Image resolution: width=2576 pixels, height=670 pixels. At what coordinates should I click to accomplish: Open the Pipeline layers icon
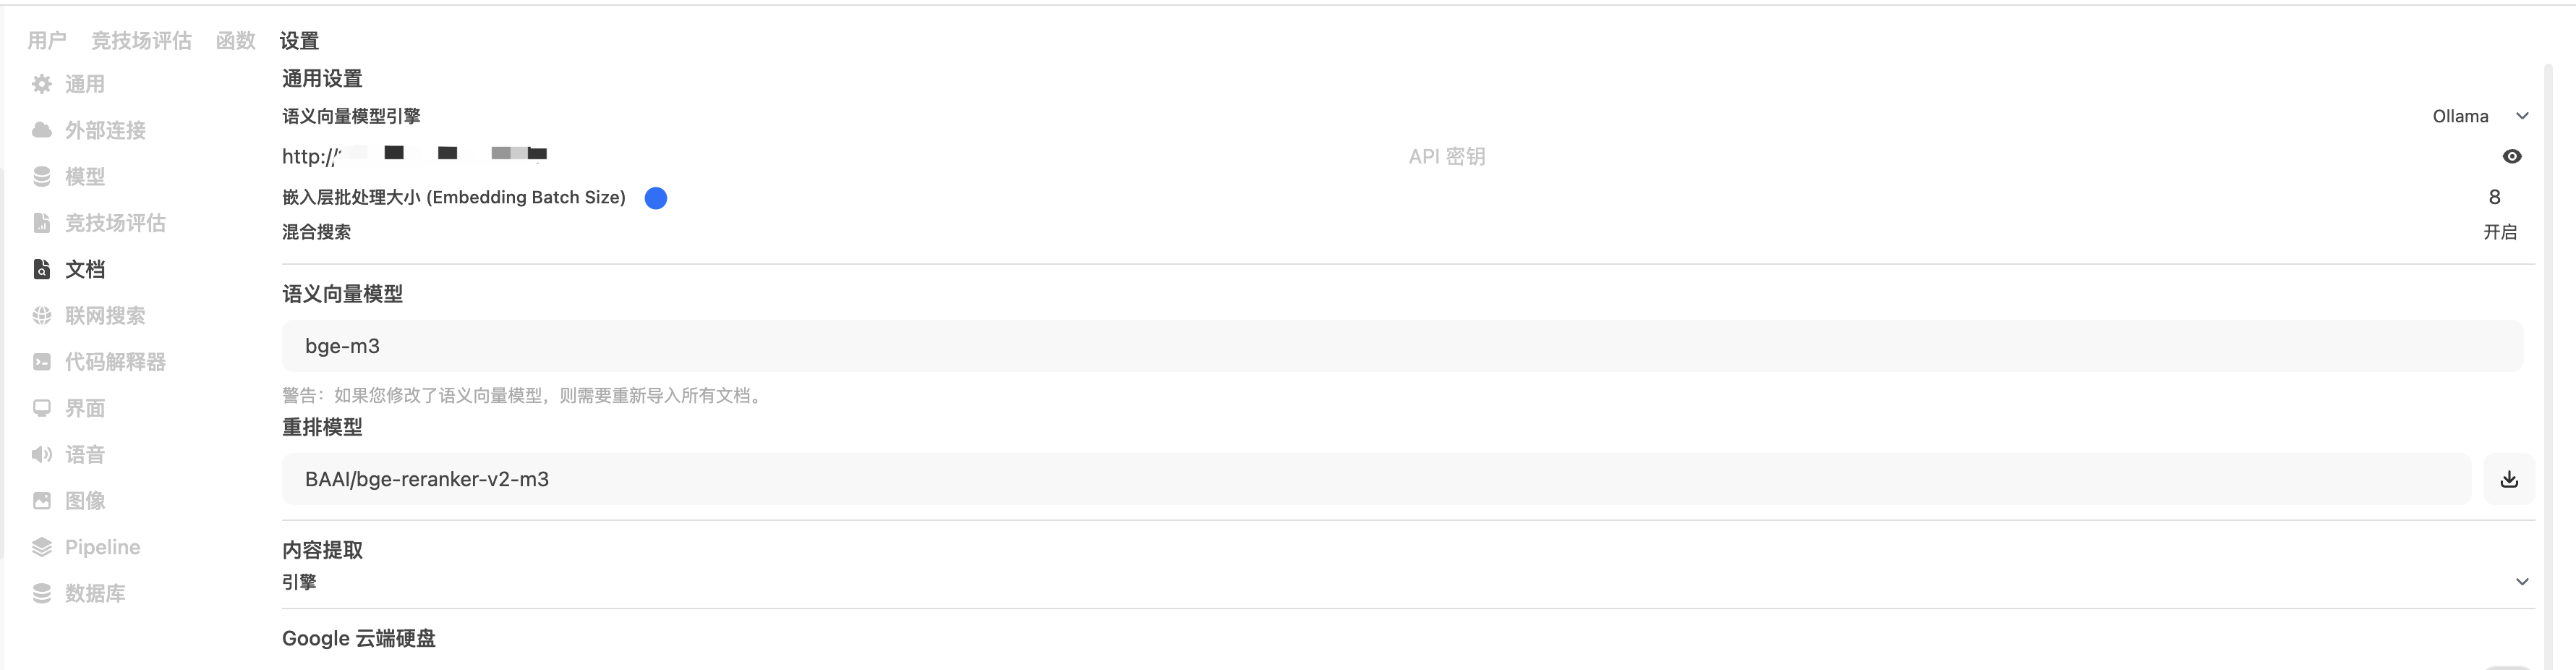(x=42, y=546)
